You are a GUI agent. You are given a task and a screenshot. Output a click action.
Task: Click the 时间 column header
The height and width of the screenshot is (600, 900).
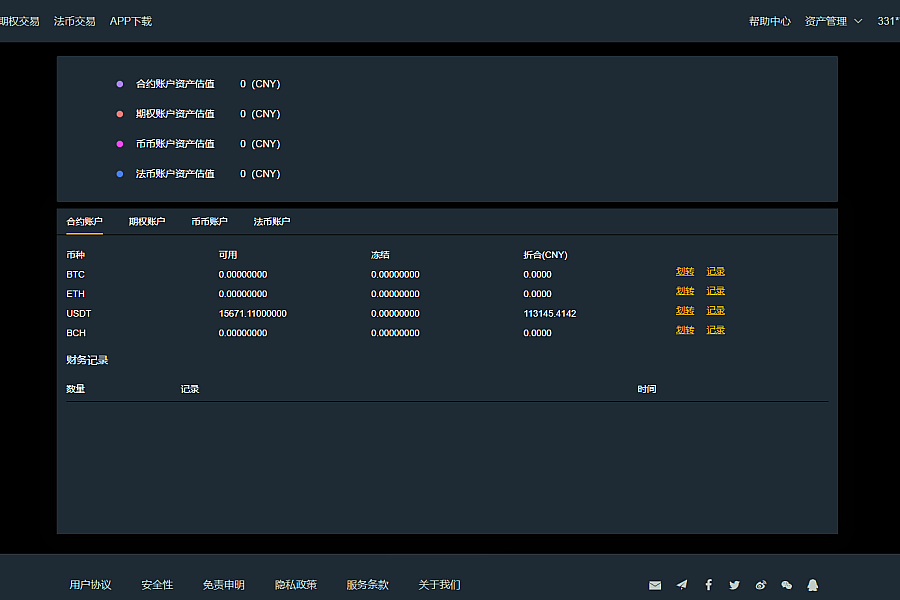tap(647, 389)
